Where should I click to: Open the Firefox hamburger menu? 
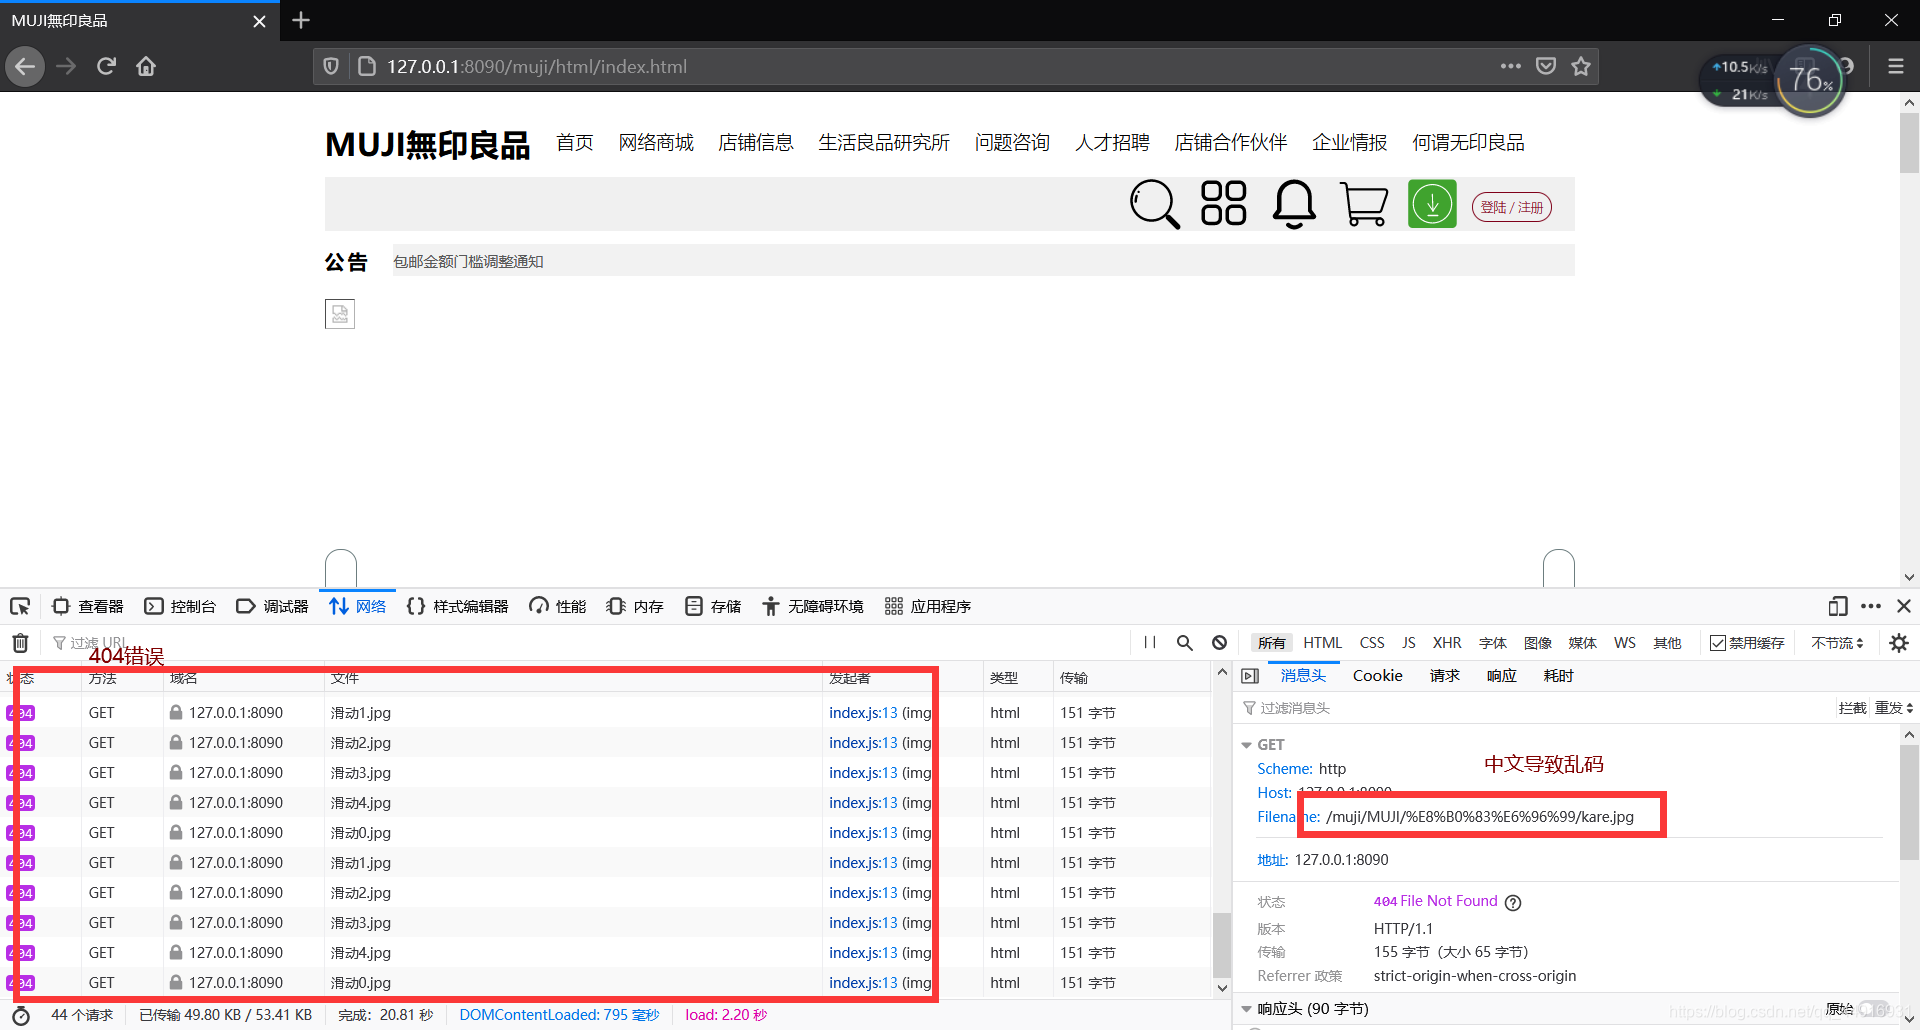pos(1896,67)
